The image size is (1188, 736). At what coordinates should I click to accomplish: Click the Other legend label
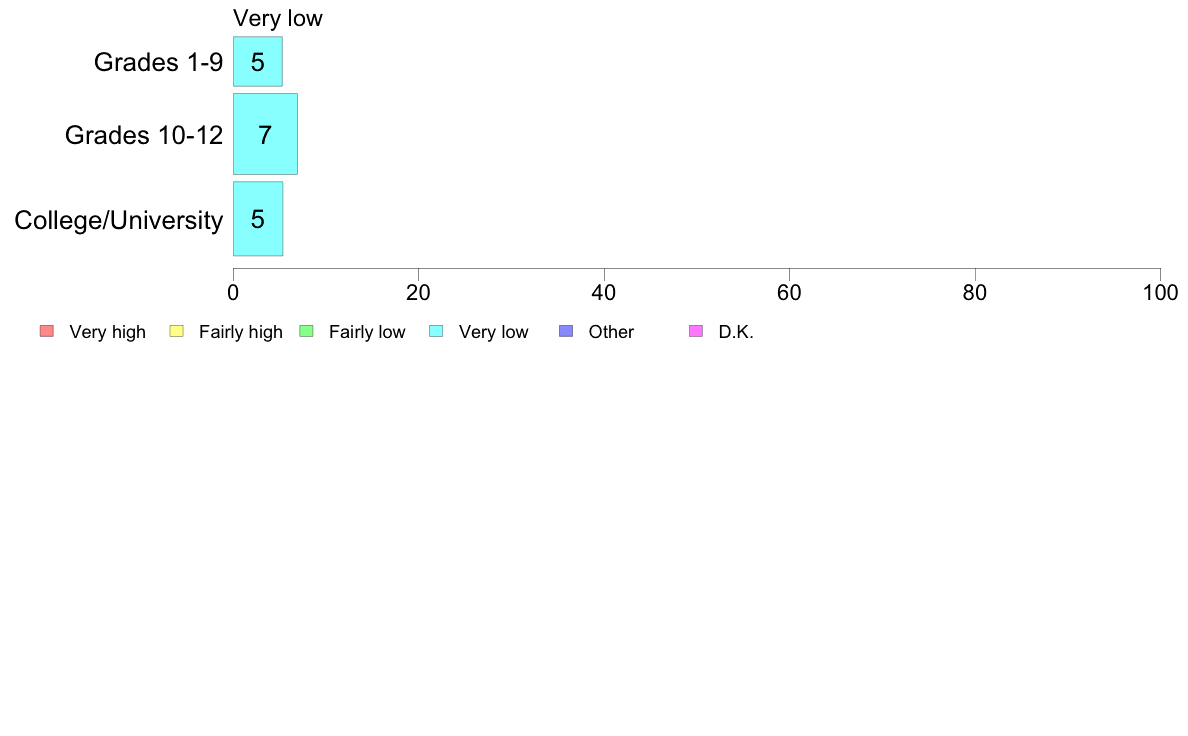611,332
